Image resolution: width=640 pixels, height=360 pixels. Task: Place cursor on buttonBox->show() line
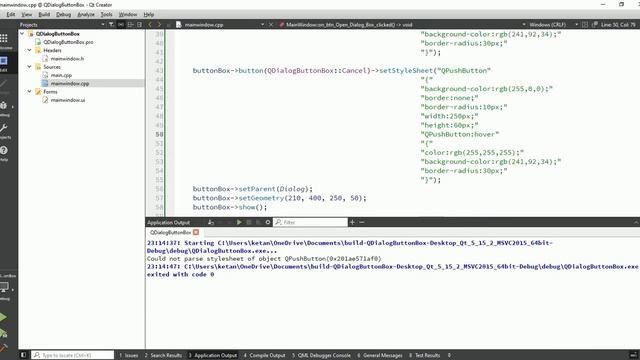tap(230, 207)
